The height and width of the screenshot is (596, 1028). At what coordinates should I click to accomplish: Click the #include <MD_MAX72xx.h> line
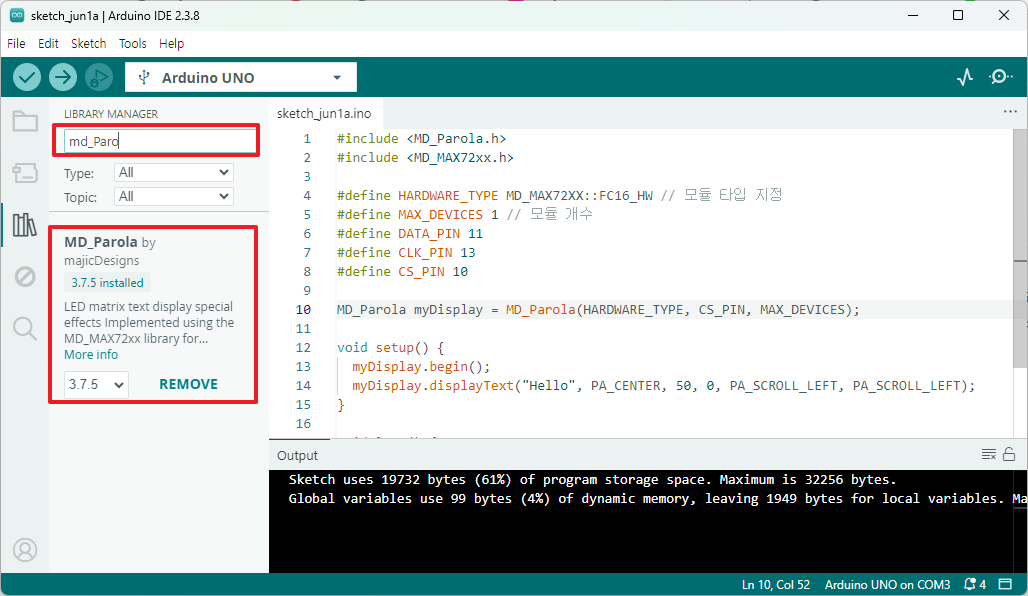coord(425,157)
